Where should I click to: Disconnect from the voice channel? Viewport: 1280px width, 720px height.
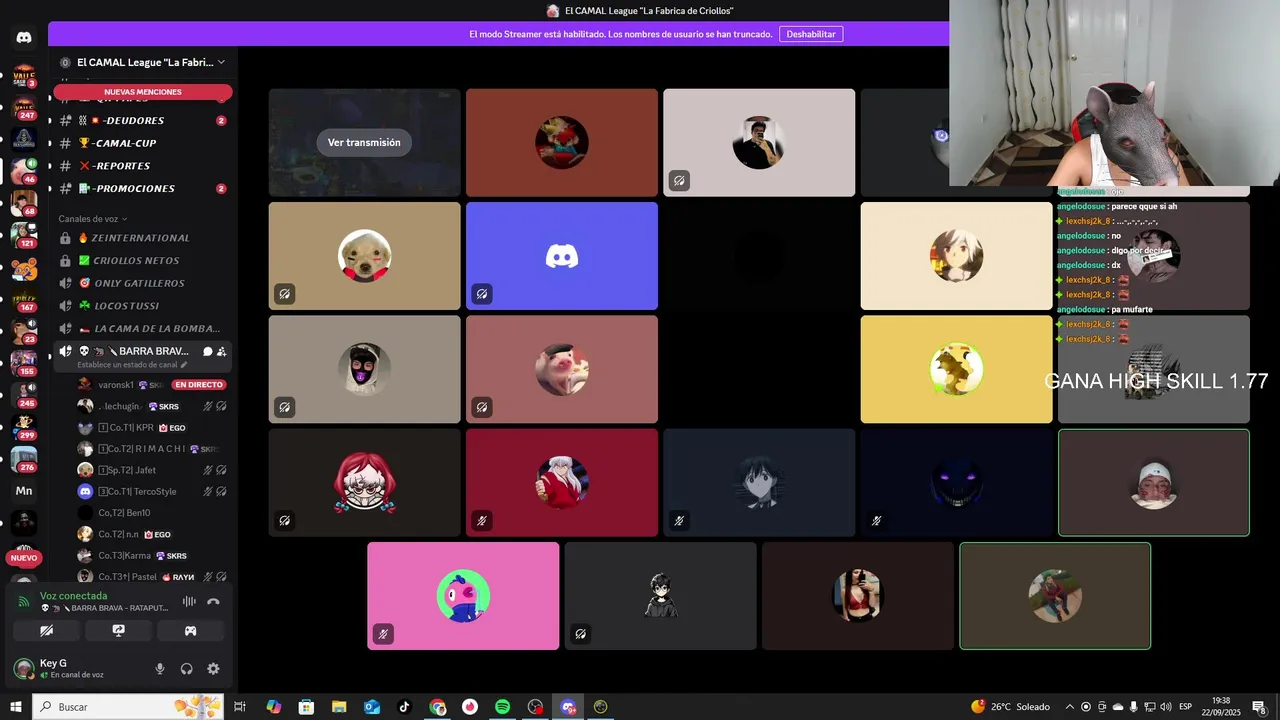(x=213, y=601)
